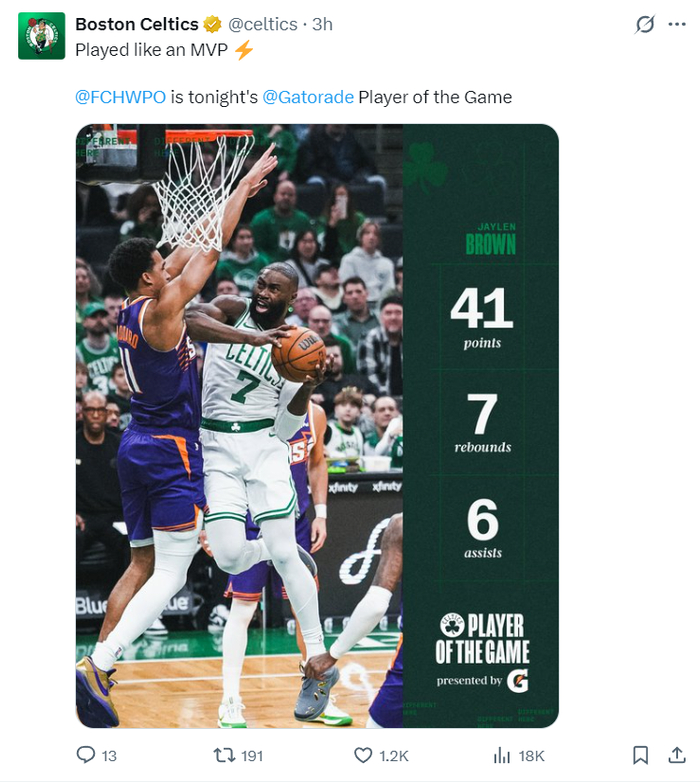Expand the Jaylen Brown game photo

coord(317,425)
